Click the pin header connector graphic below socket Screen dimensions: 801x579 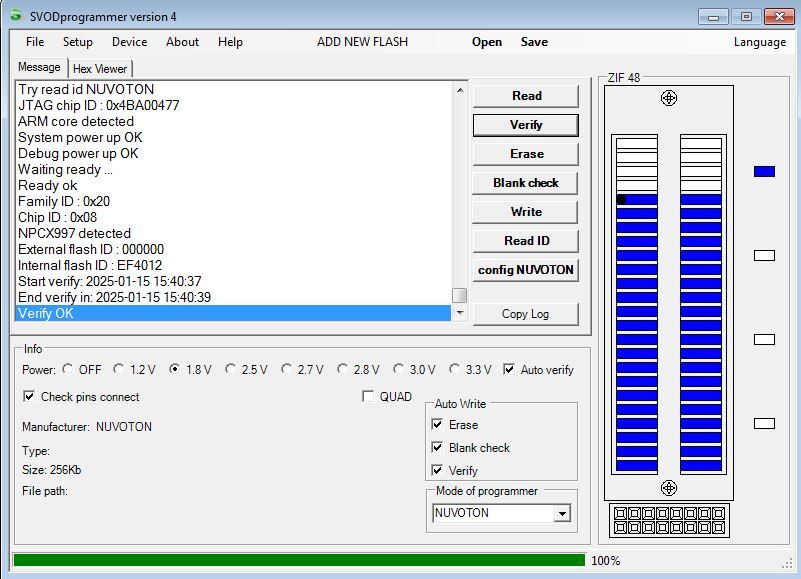pos(668,520)
